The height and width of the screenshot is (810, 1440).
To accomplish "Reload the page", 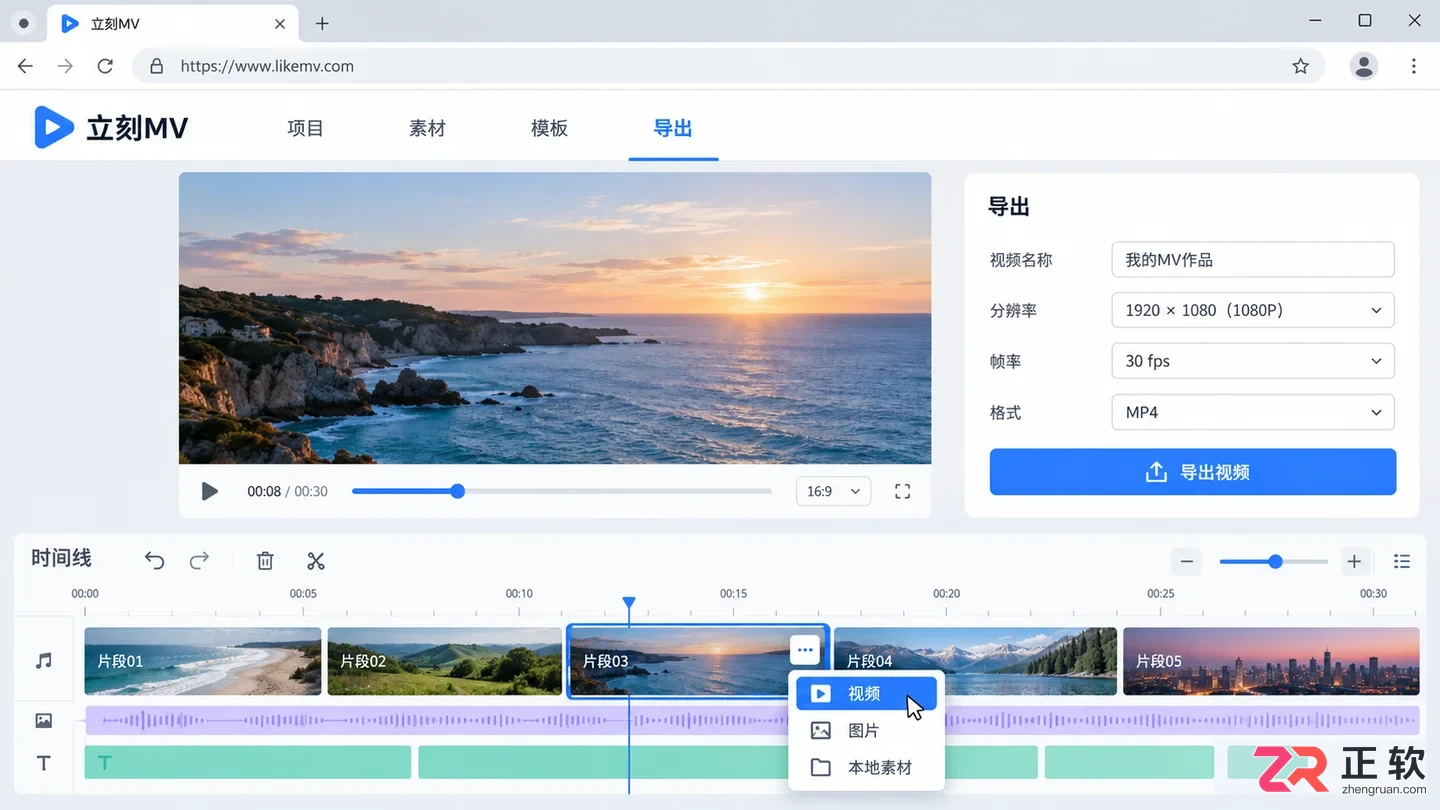I will point(105,66).
